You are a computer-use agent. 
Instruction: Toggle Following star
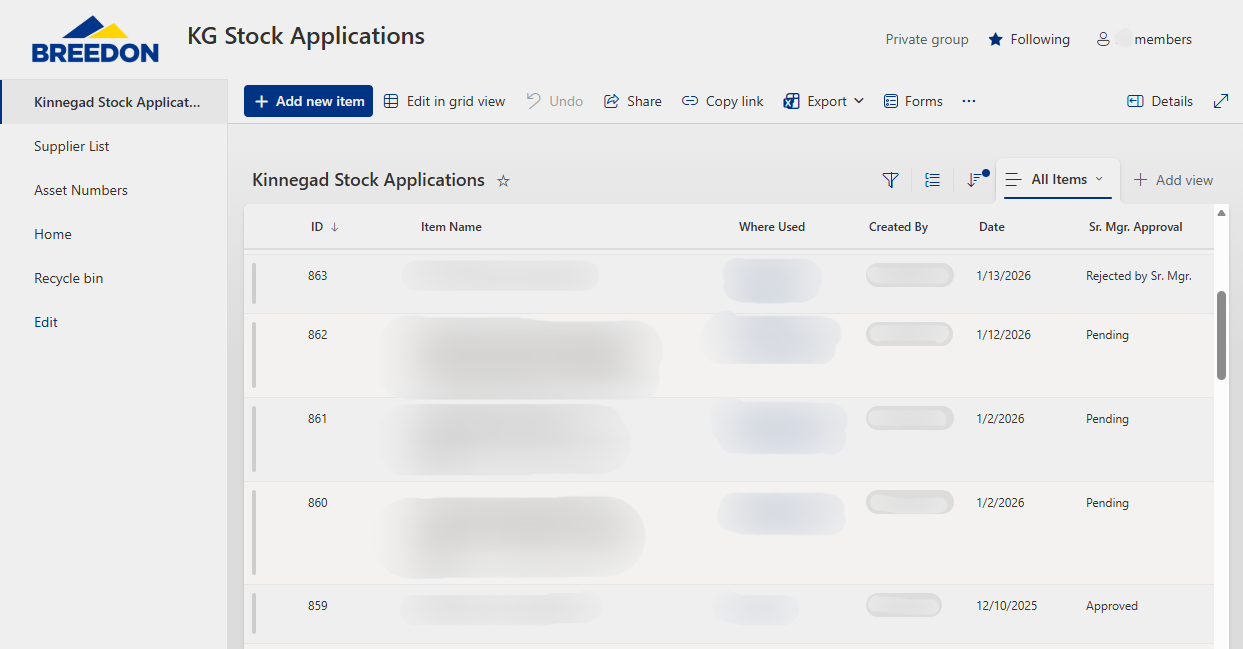[1029, 40]
